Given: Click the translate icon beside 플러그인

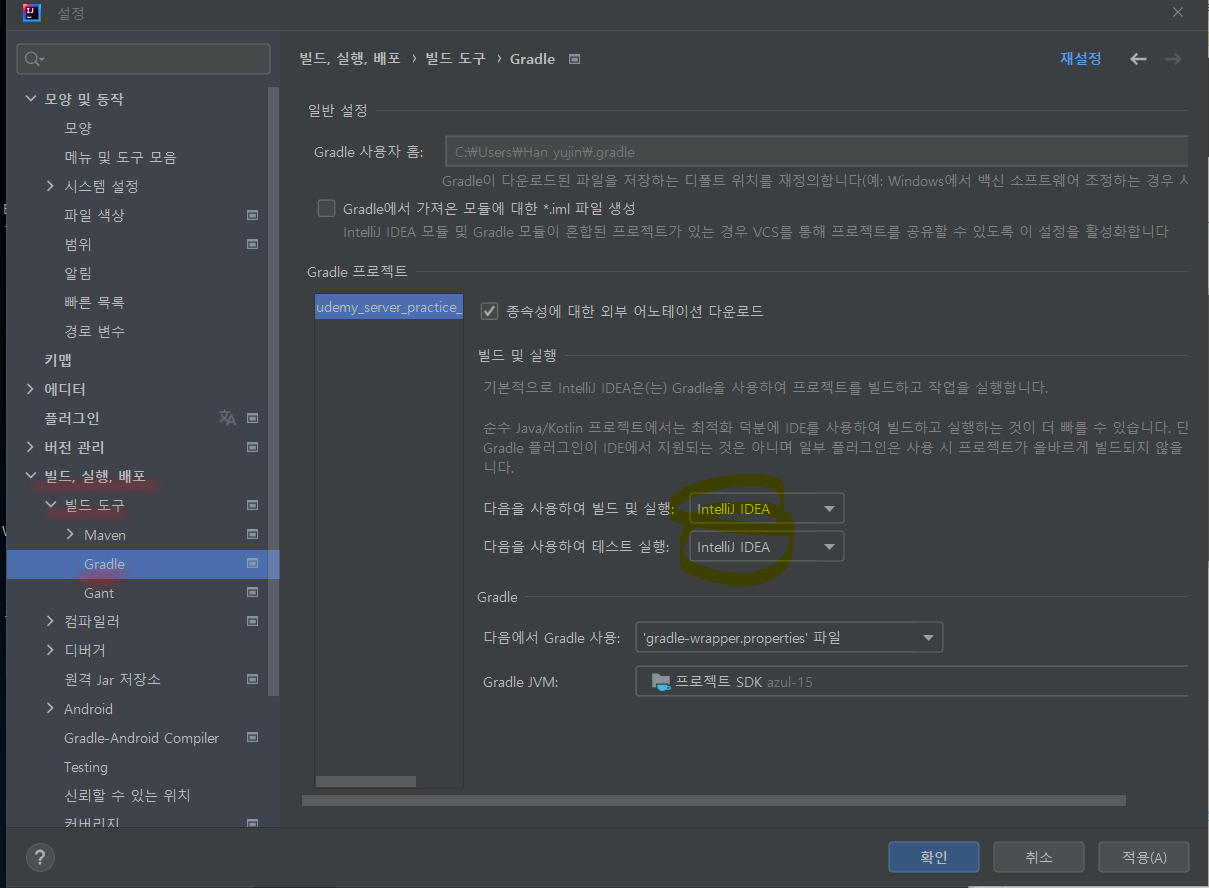Looking at the screenshot, I should click(228, 418).
